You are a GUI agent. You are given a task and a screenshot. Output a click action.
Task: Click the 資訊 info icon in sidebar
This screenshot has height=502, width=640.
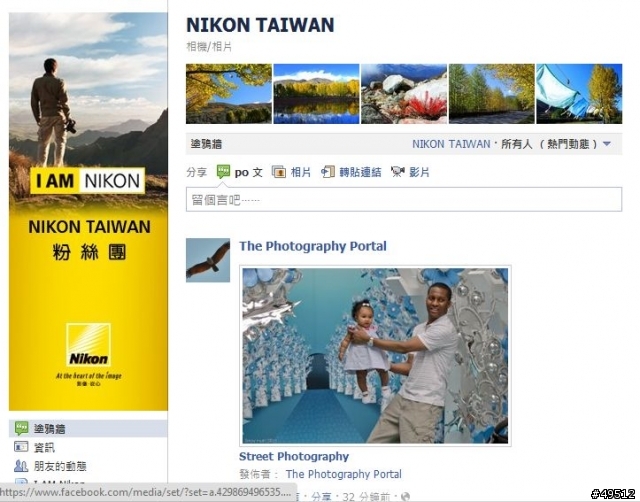(21, 447)
